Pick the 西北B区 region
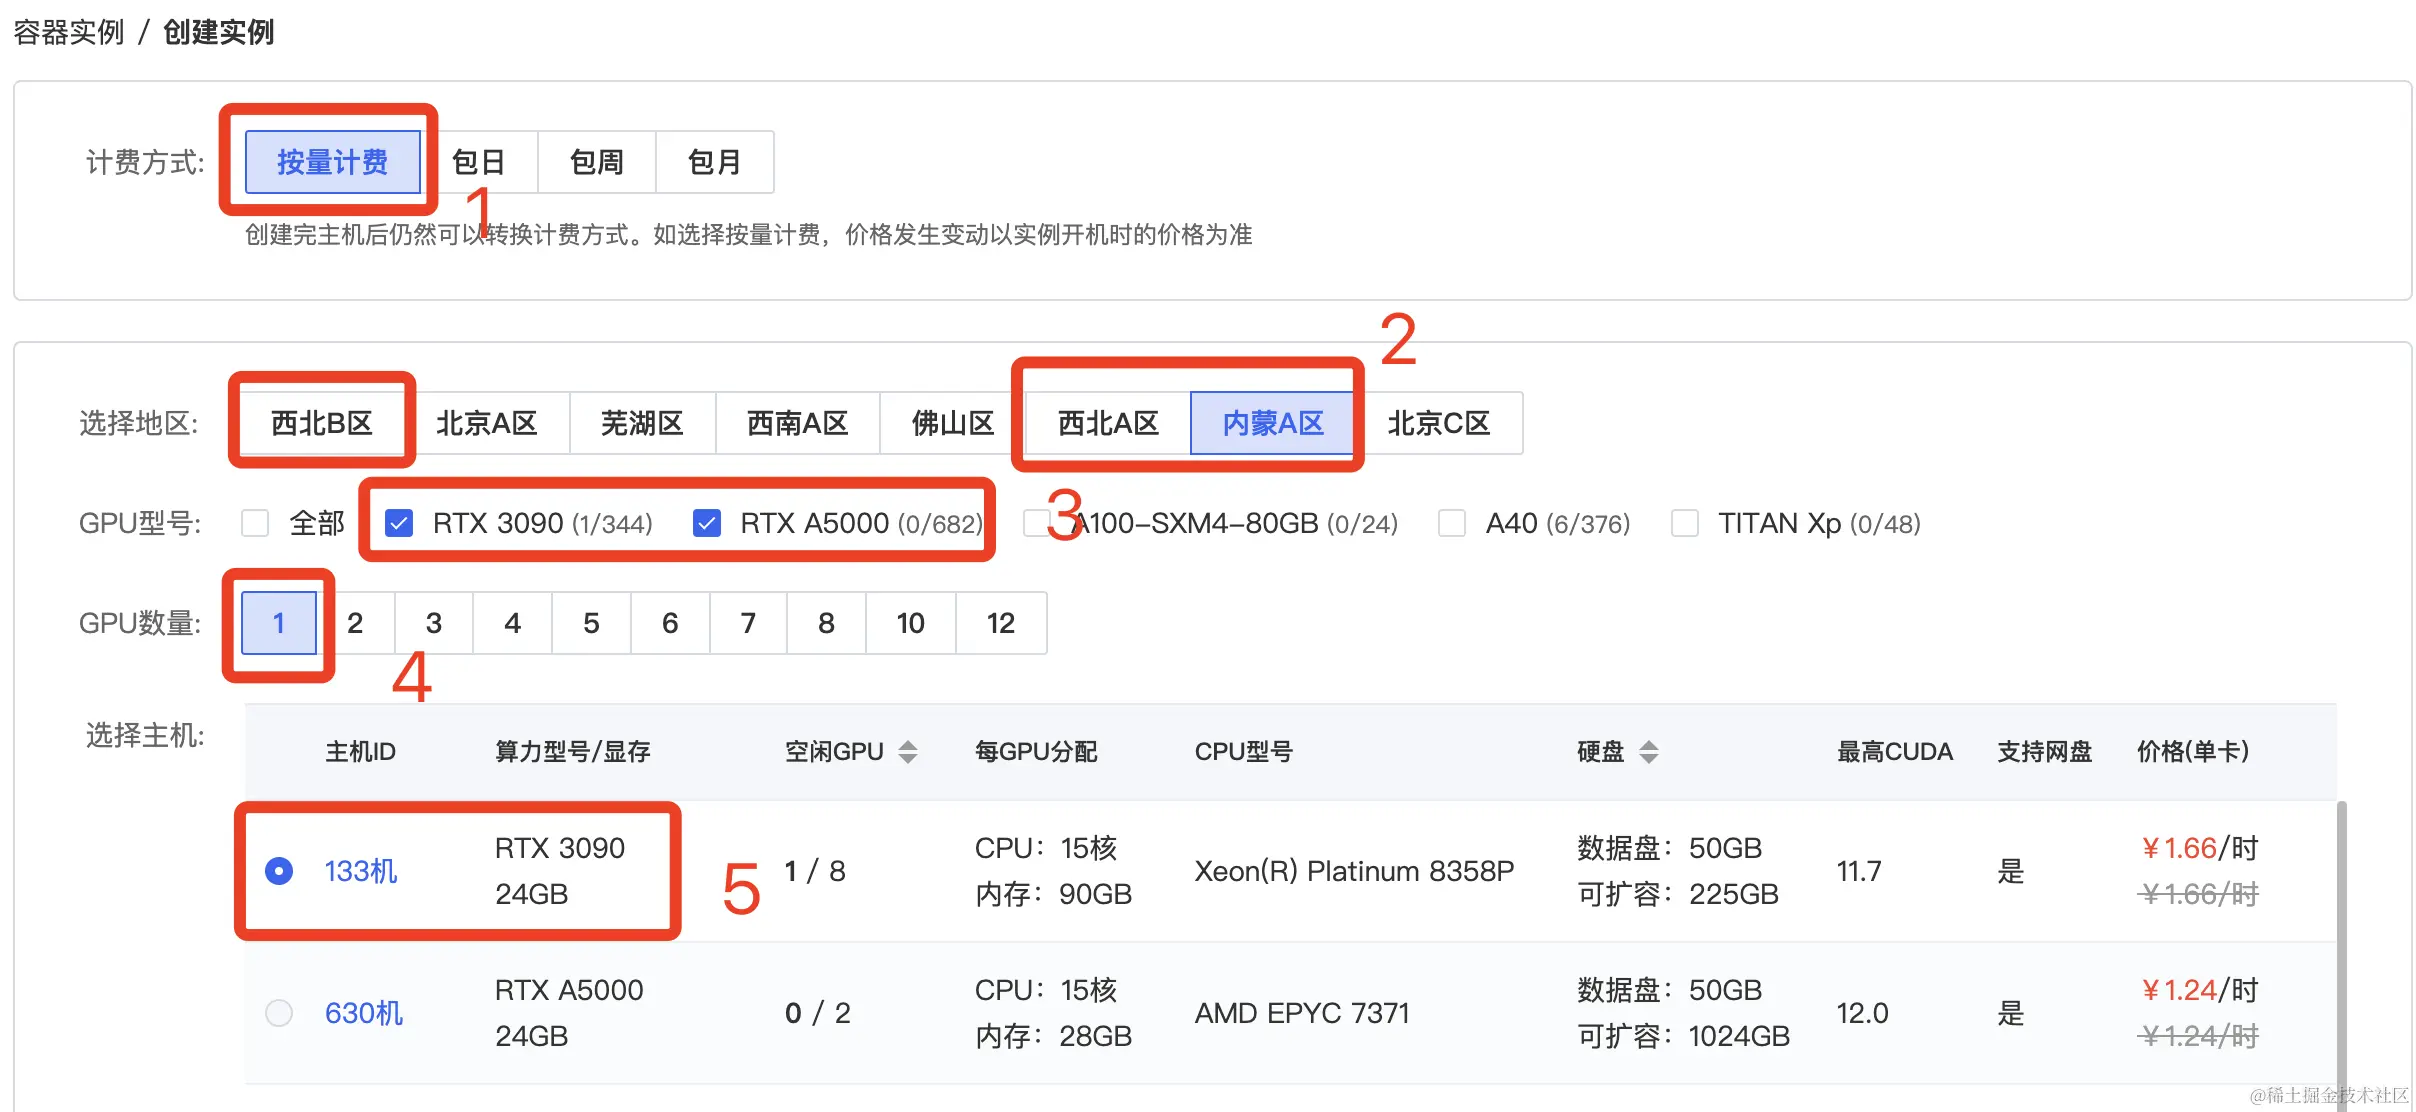2416x1112 pixels. tap(321, 423)
